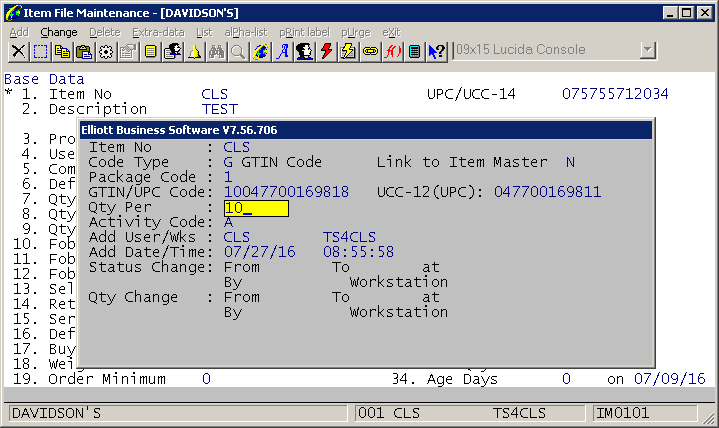Click the Item No value CLS in Base Data
719x428 pixels.
[x=214, y=94]
